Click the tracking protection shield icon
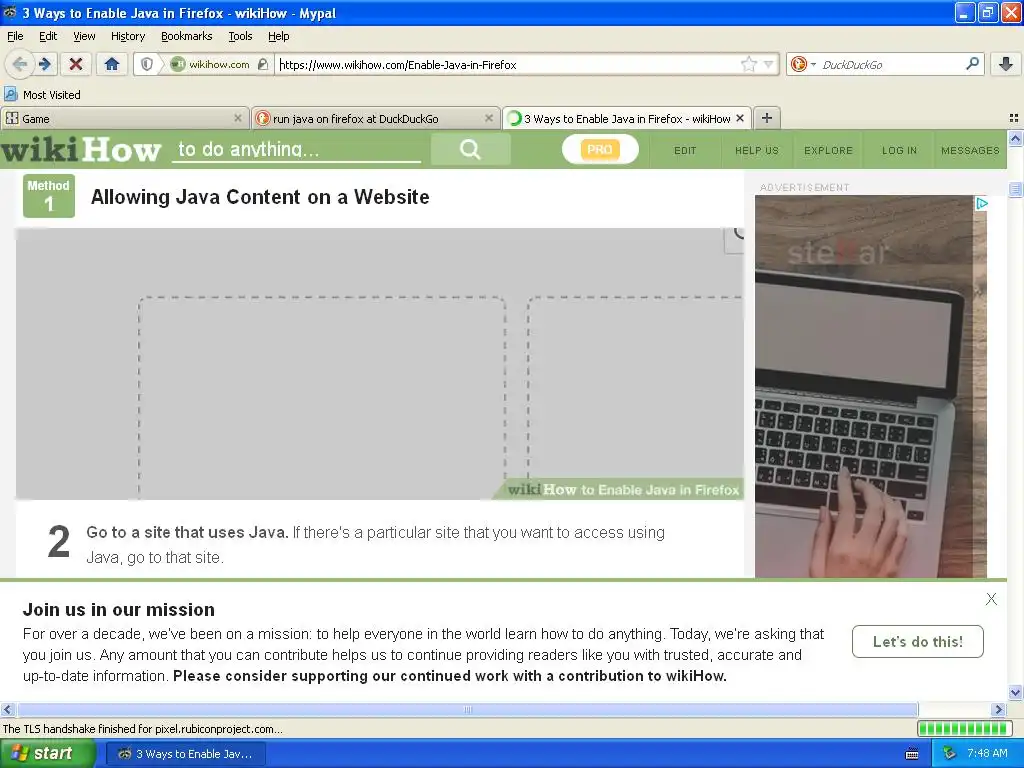Image resolution: width=1024 pixels, height=768 pixels. click(147, 64)
